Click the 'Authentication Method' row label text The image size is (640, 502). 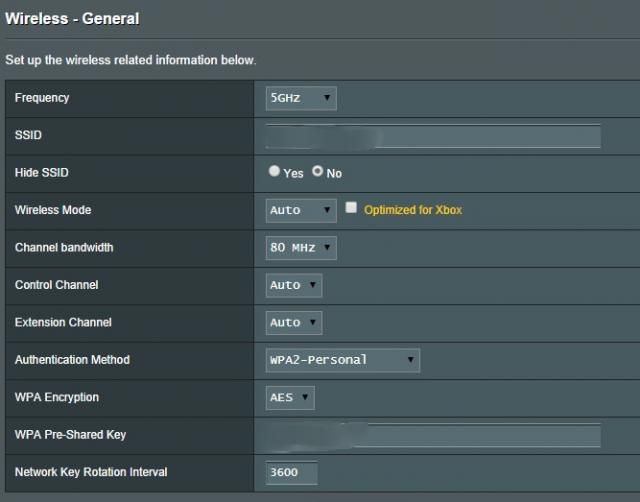(x=72, y=360)
